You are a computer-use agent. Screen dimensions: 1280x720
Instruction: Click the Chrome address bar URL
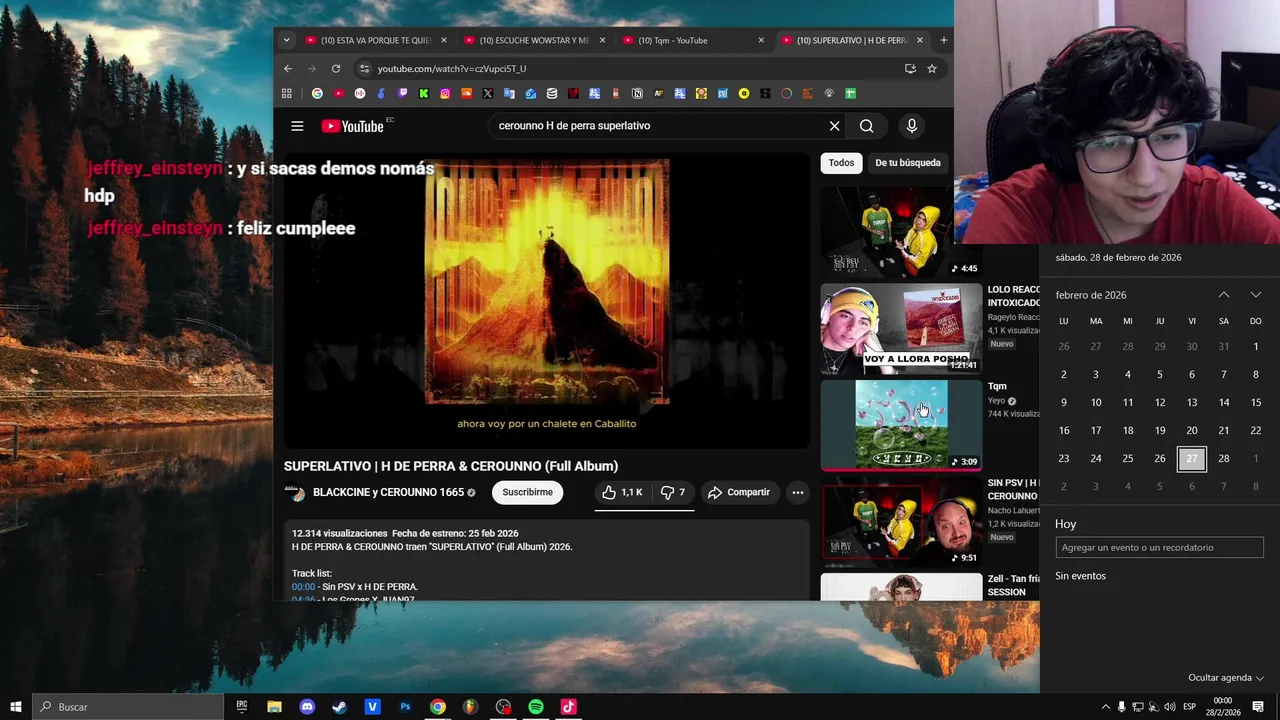click(x=452, y=69)
